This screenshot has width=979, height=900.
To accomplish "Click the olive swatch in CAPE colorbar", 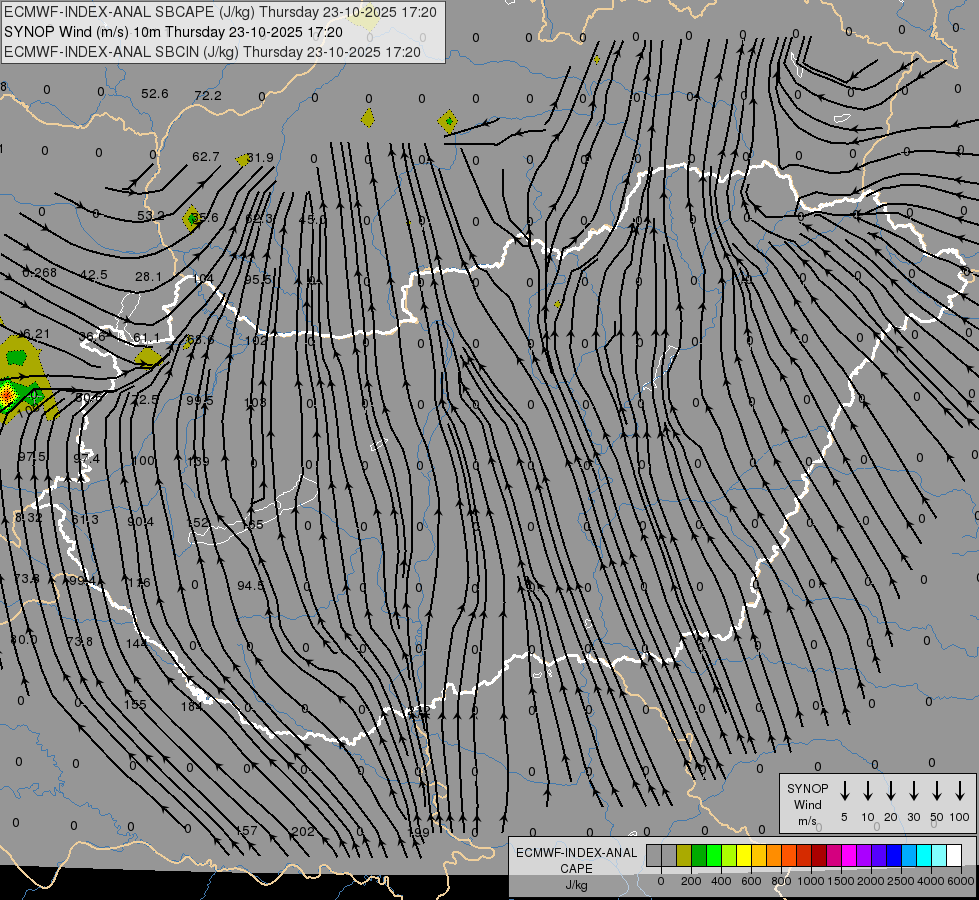I will tap(684, 855).
